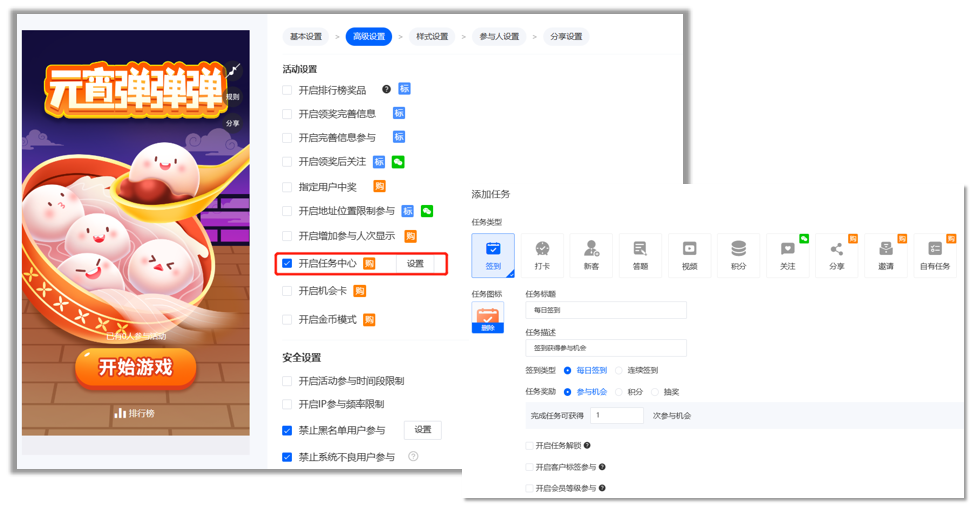Select the 邀请 task type icon

click(x=886, y=255)
